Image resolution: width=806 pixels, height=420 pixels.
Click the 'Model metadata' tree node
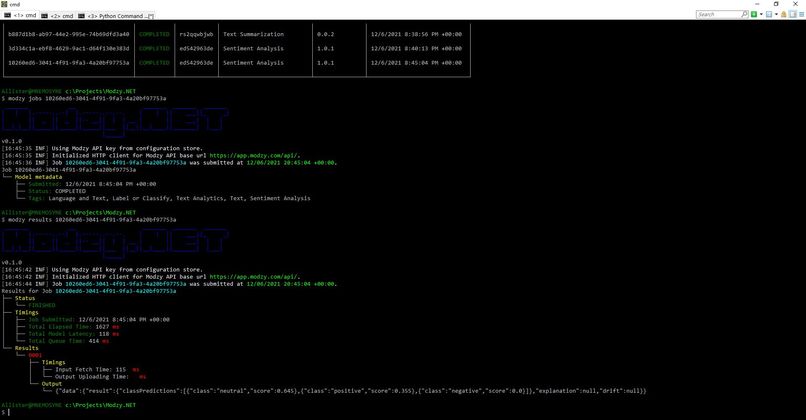38,177
